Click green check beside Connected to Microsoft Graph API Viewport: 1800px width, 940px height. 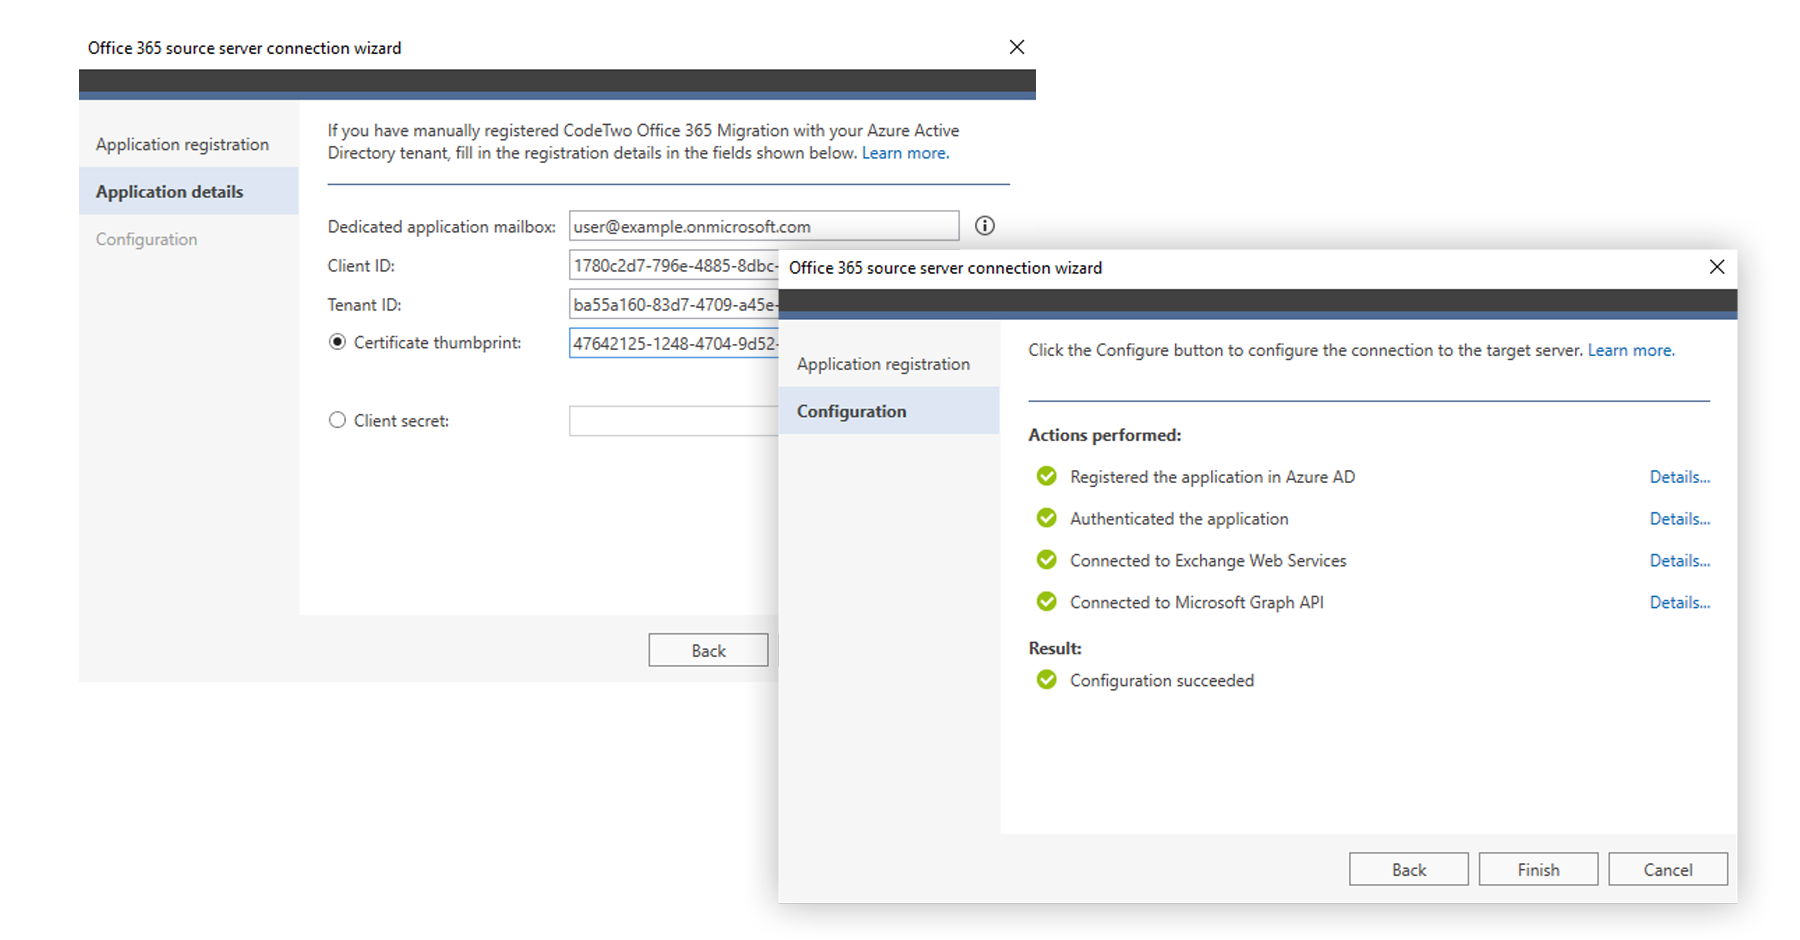[1047, 602]
